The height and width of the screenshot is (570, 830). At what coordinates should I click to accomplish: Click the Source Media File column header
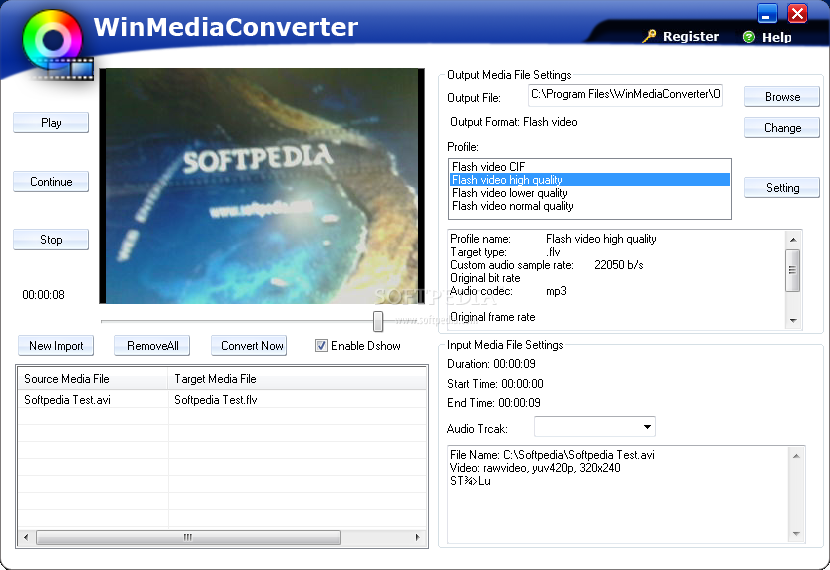tap(93, 379)
